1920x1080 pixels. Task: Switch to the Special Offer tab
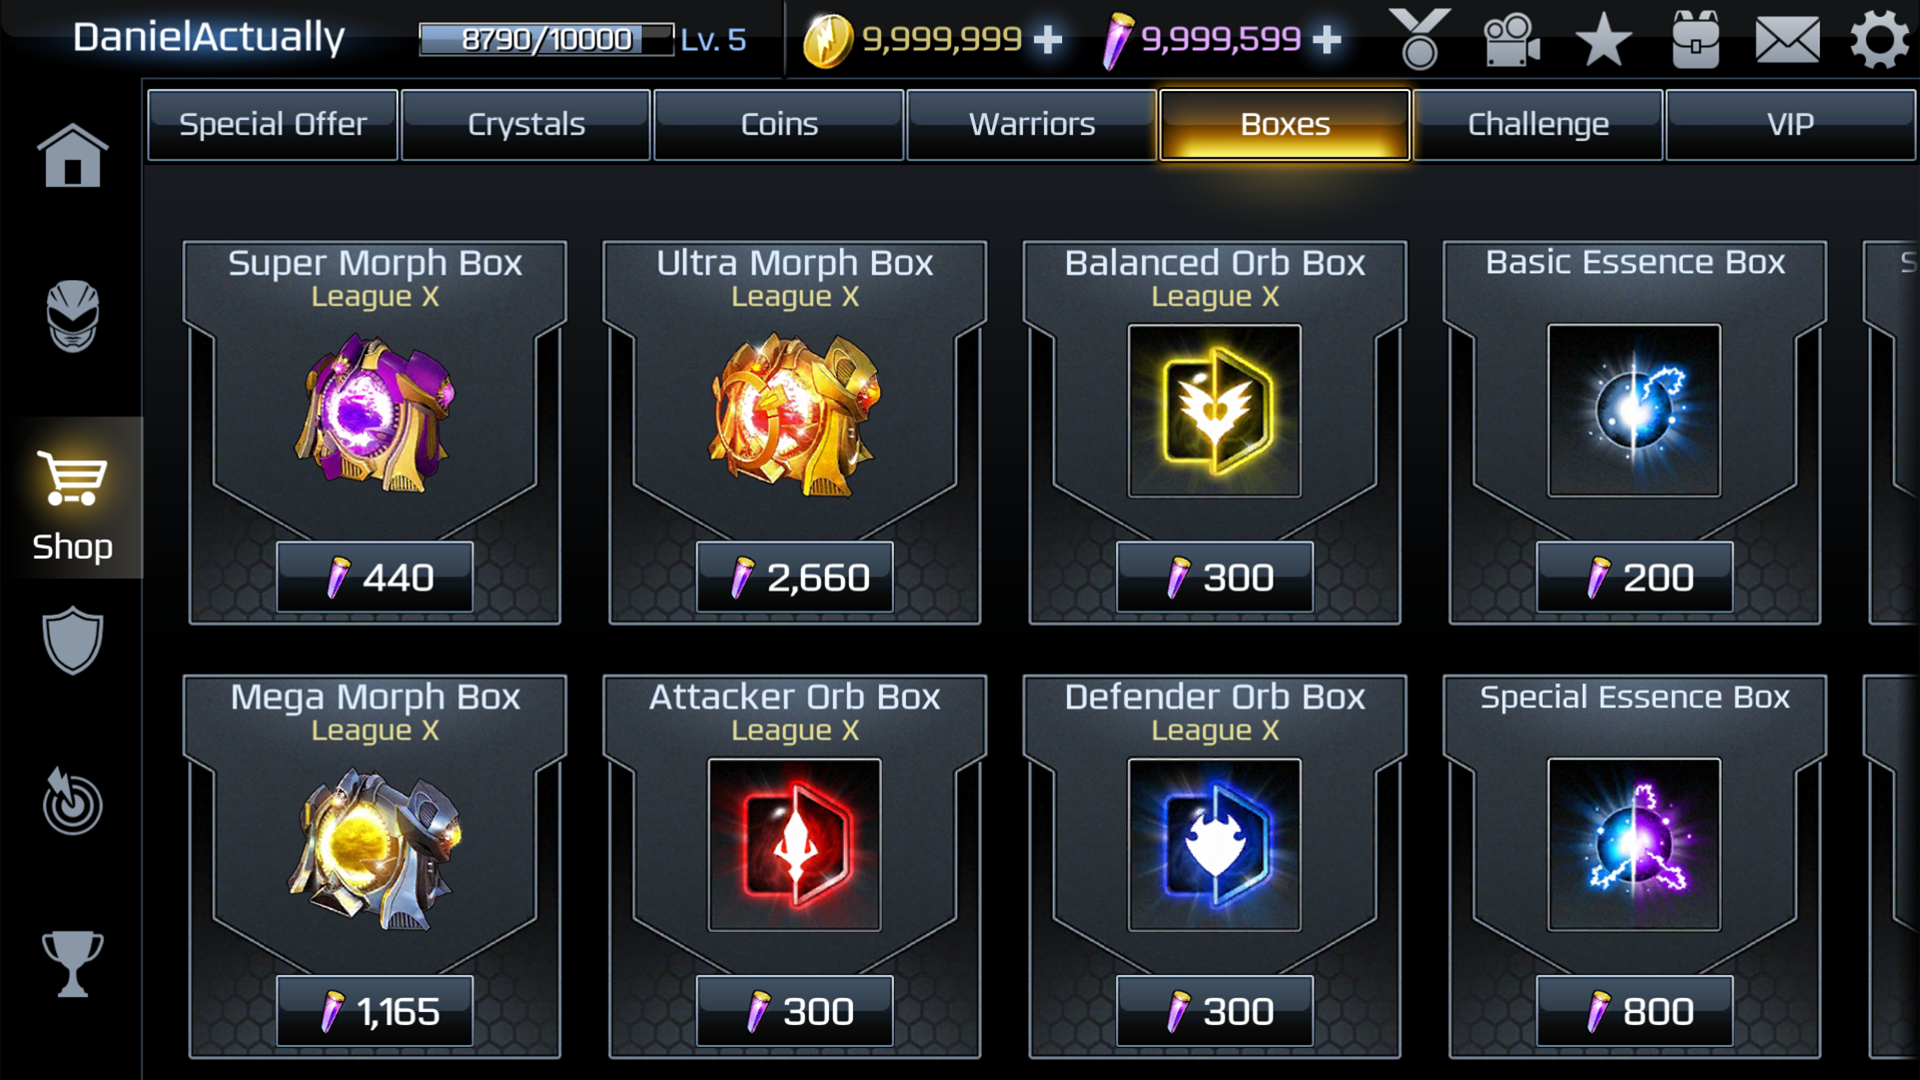(x=272, y=125)
